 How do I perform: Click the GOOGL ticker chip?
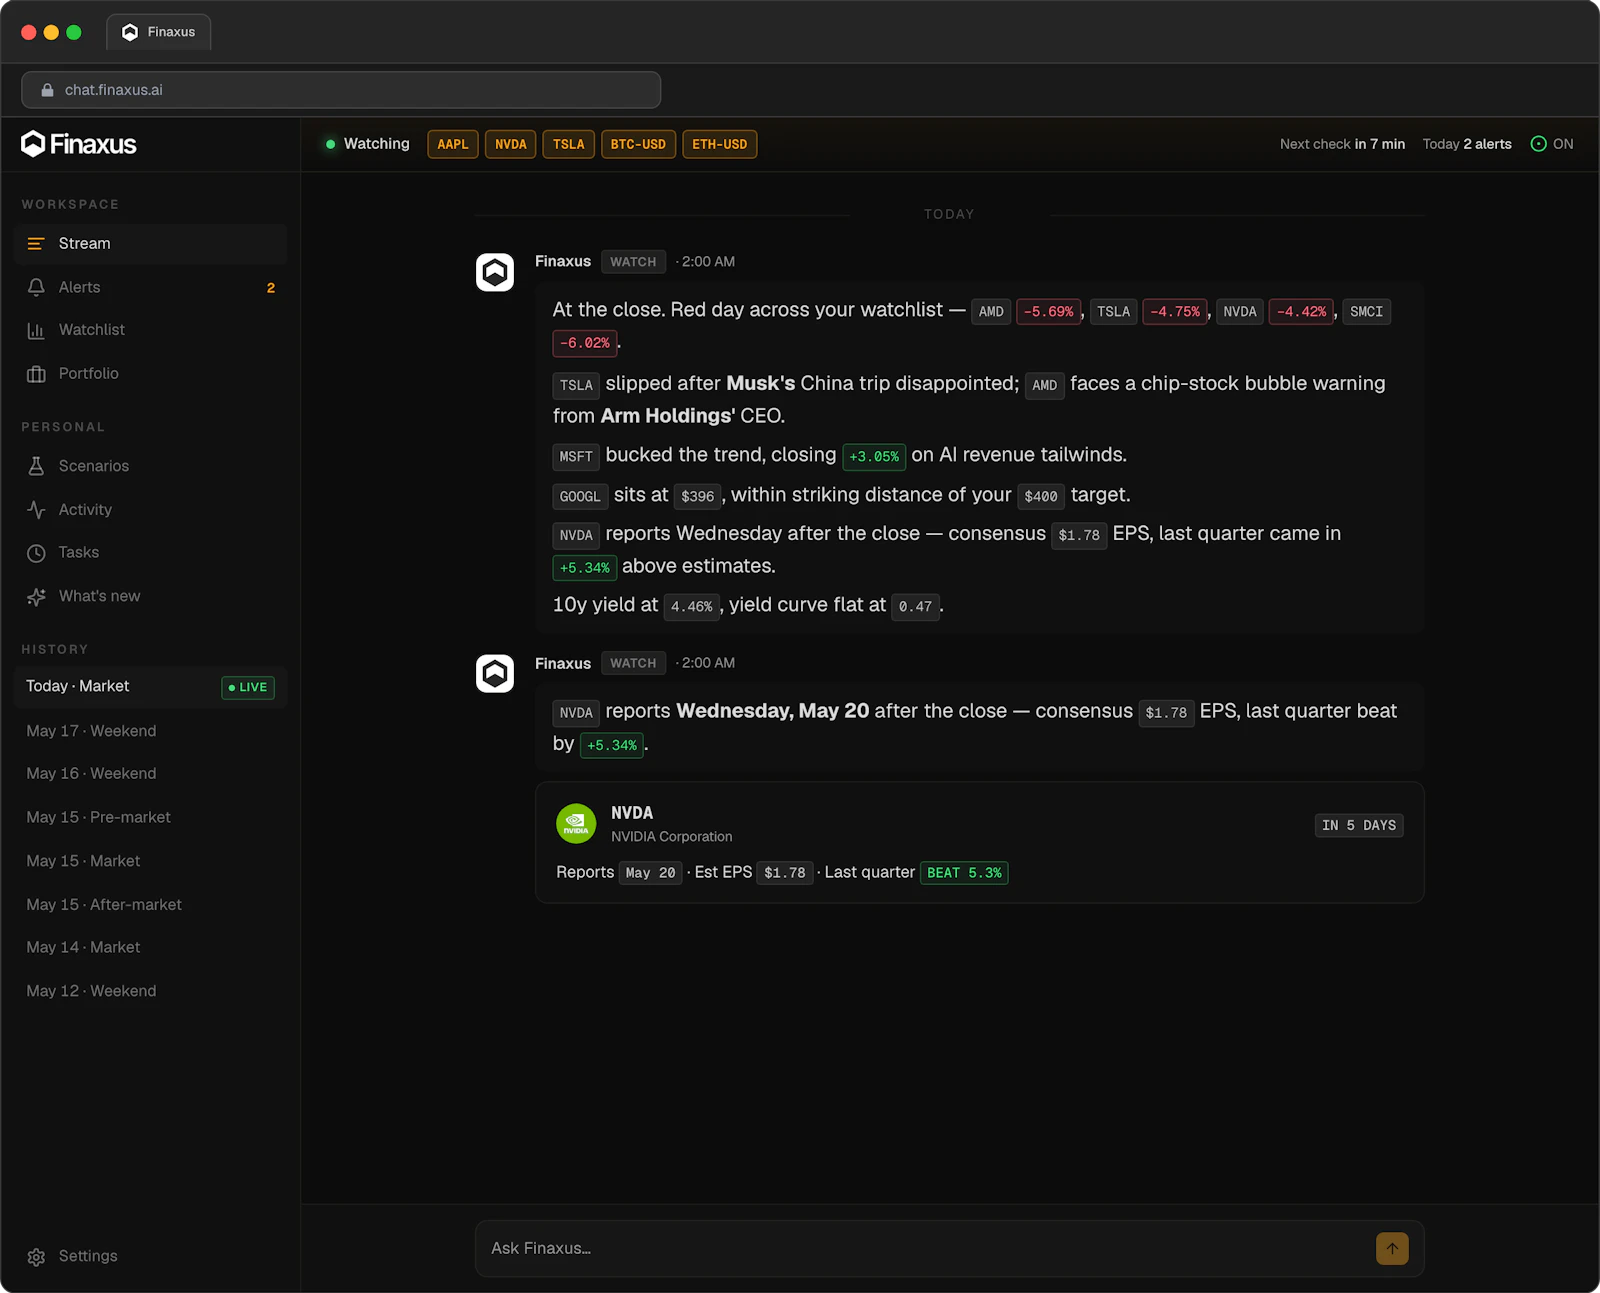(x=580, y=497)
